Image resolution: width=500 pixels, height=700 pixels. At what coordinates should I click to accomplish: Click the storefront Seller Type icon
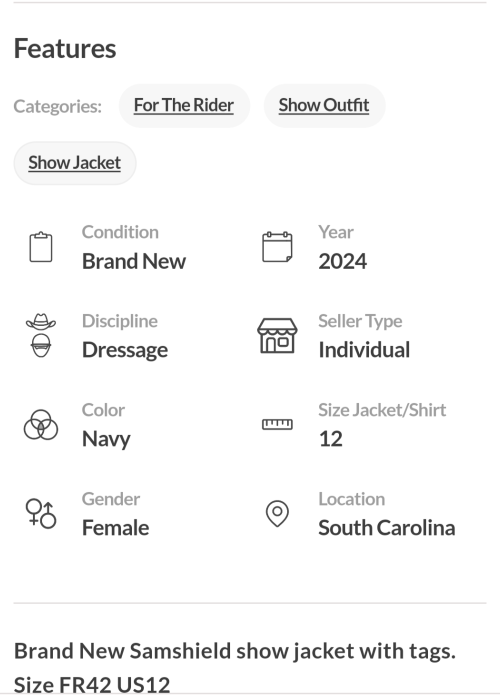tap(277, 336)
